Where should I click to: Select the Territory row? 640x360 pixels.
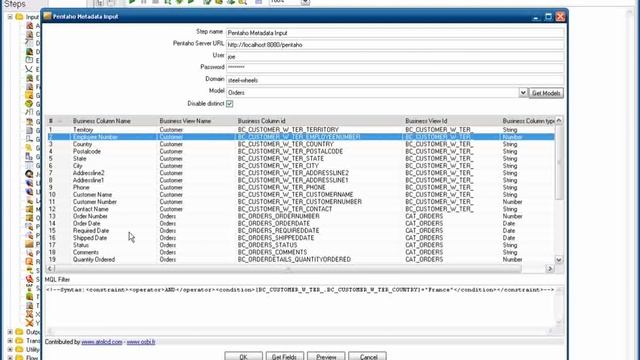[x=301, y=129]
